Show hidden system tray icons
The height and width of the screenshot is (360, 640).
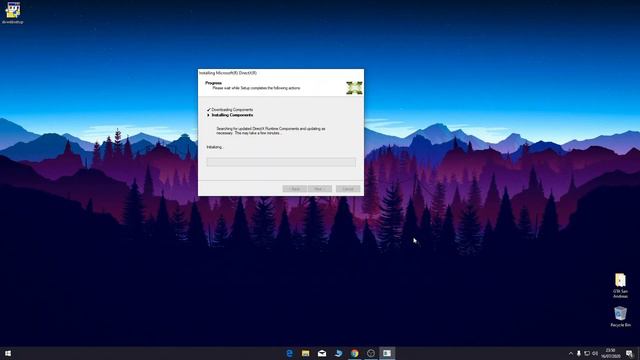tap(571, 353)
